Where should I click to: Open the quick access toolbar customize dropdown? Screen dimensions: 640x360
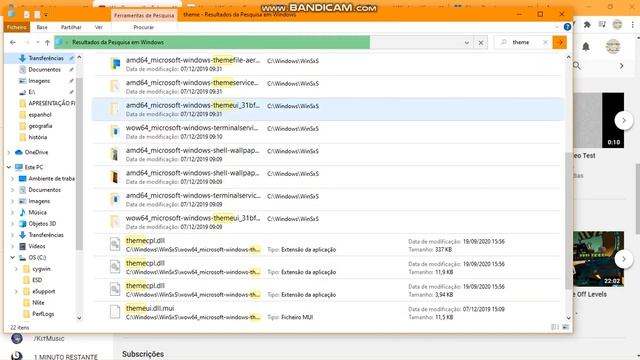(x=46, y=15)
